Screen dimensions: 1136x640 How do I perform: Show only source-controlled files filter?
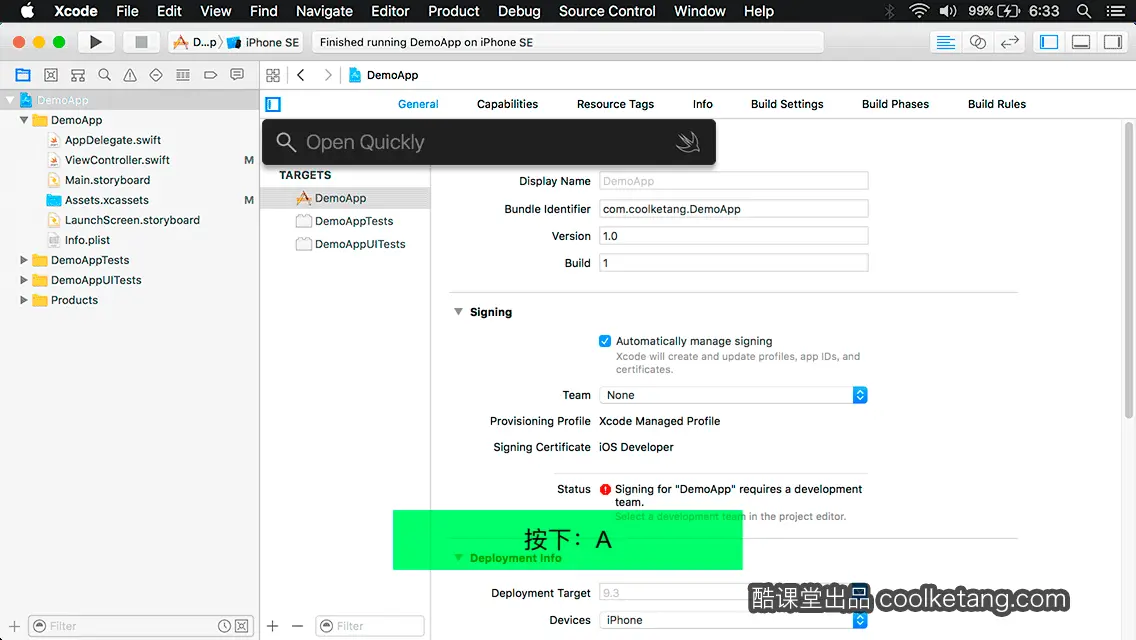point(242,626)
